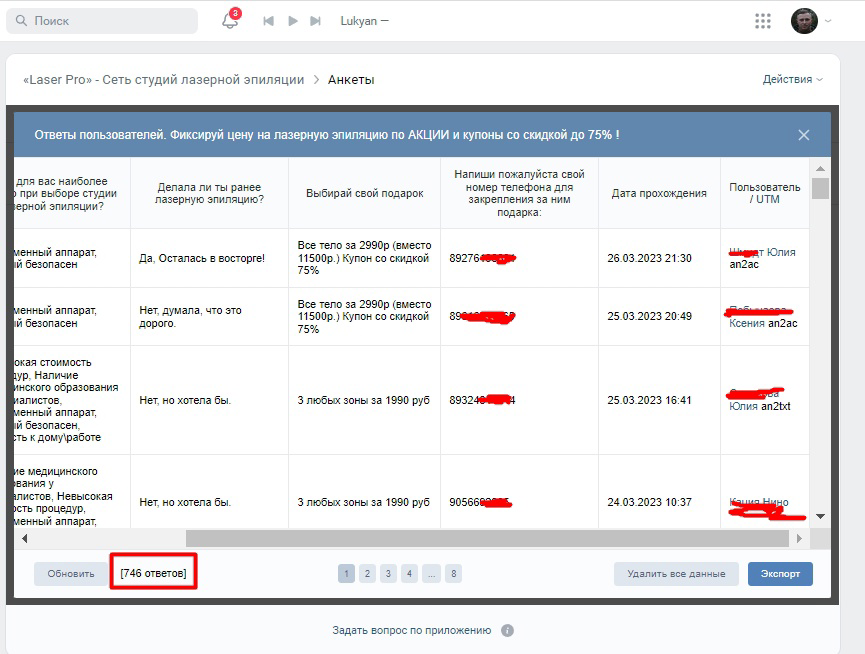Go to page 8 of answers
The width and height of the screenshot is (865, 654).
point(453,573)
